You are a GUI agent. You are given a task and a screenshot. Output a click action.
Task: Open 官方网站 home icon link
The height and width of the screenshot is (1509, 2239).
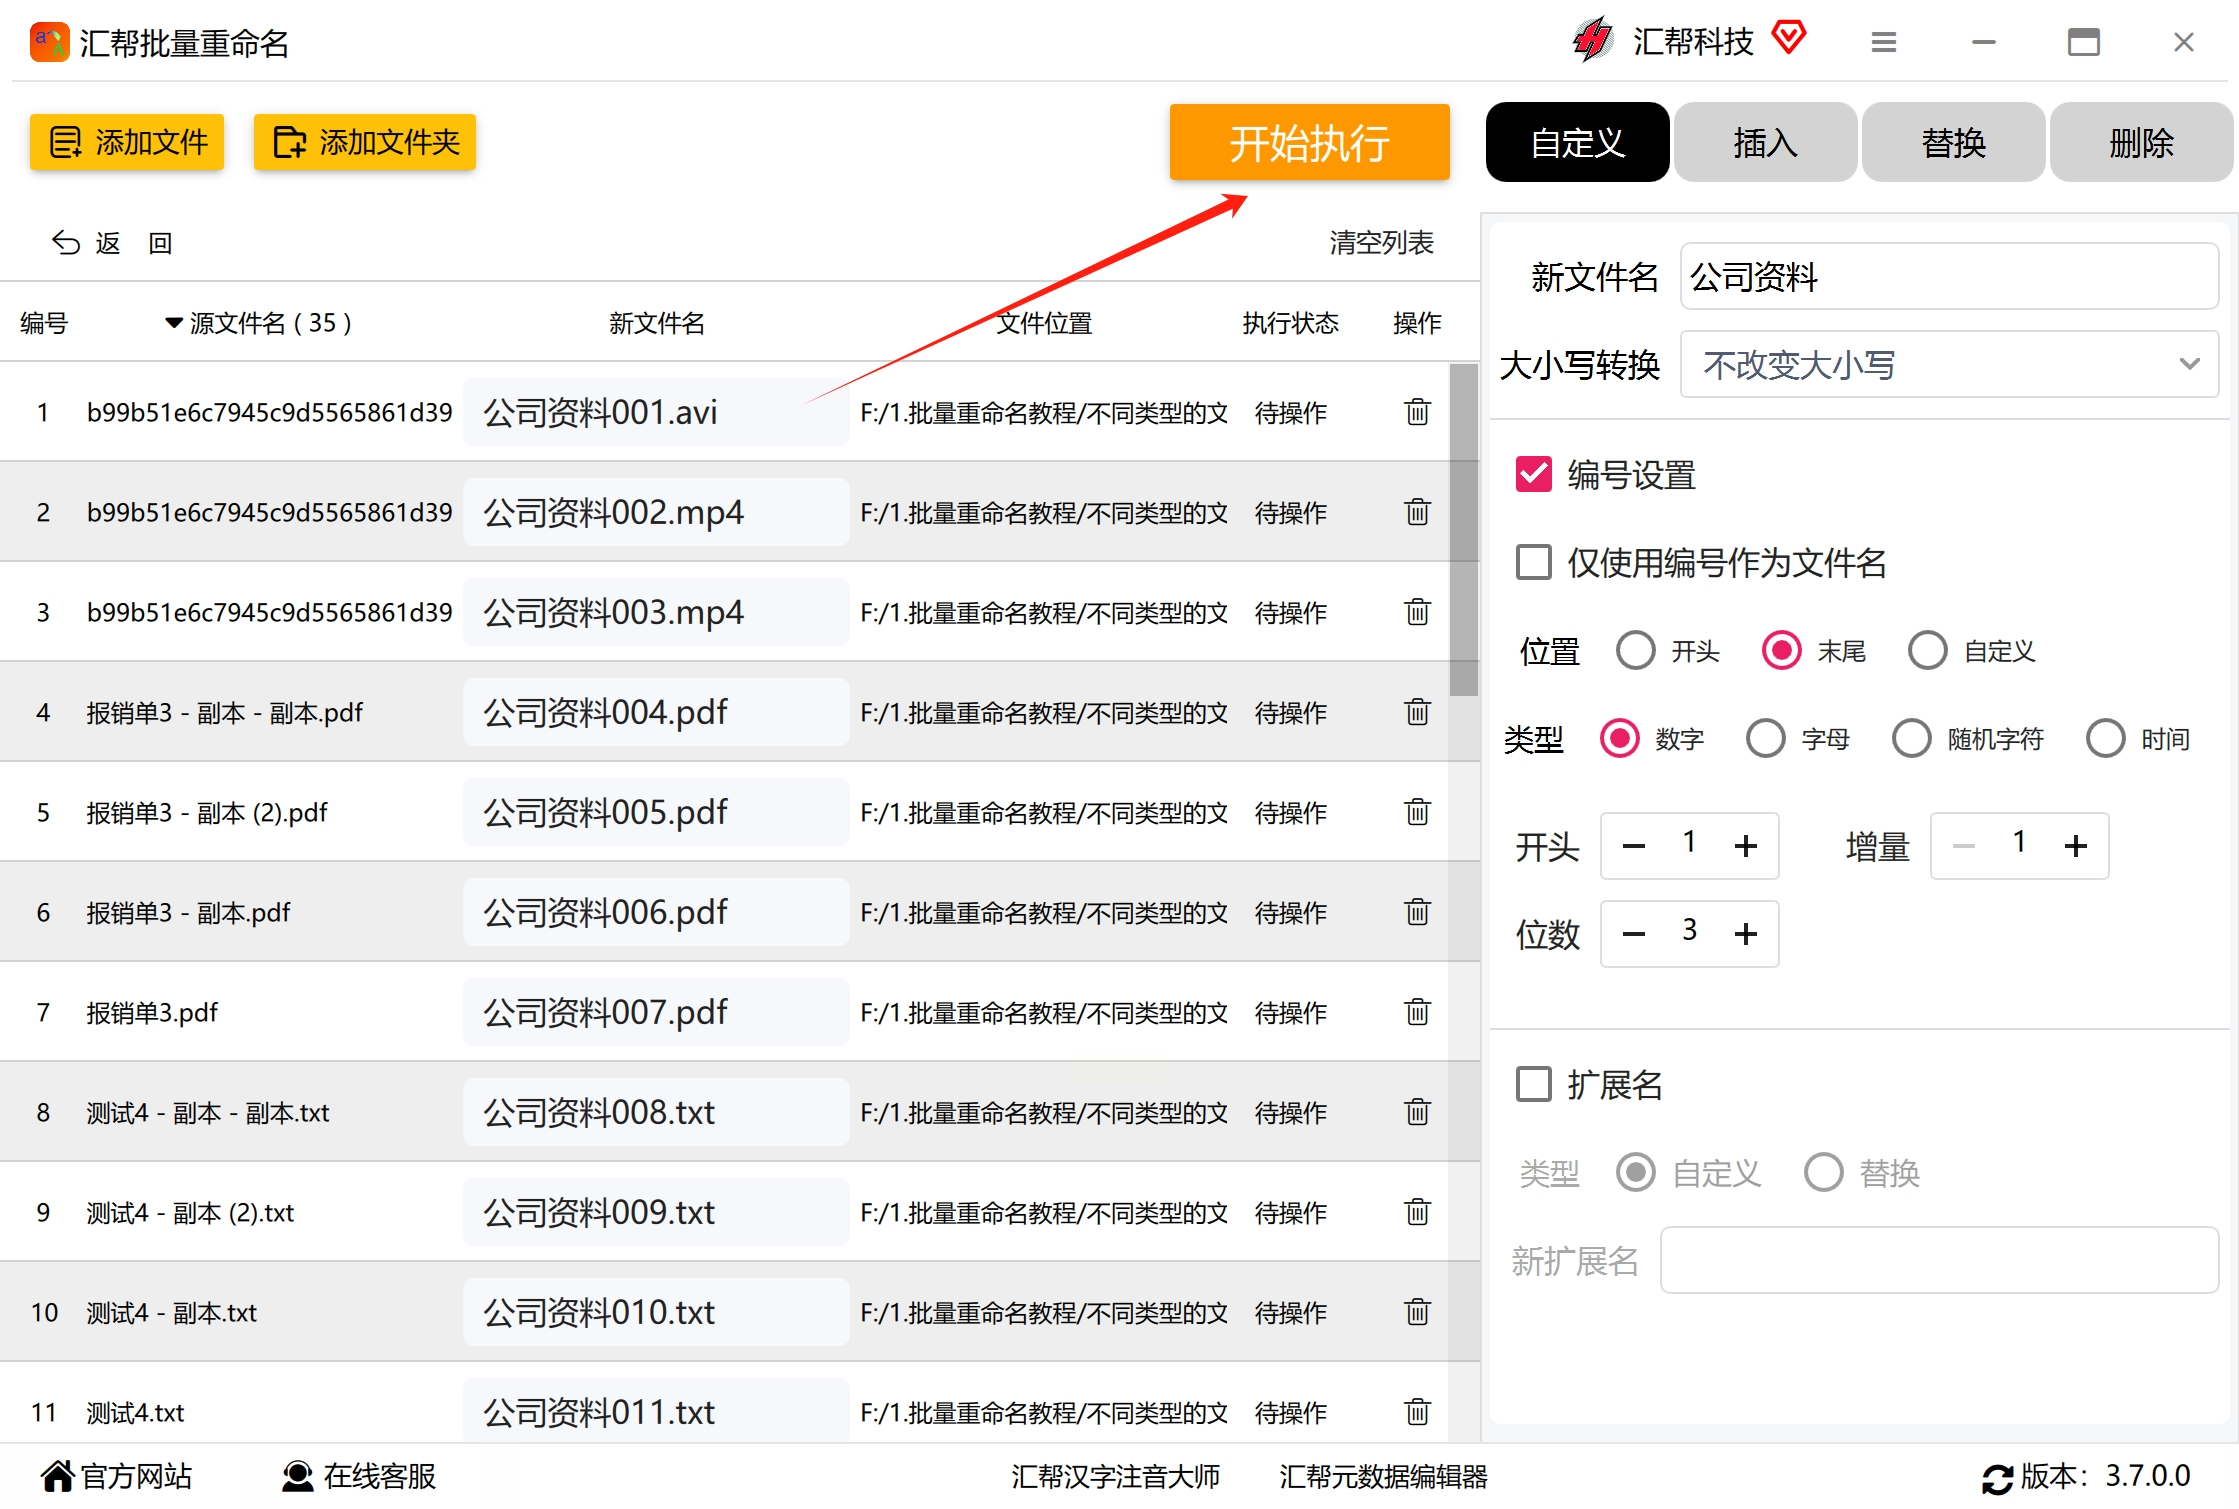click(58, 1476)
